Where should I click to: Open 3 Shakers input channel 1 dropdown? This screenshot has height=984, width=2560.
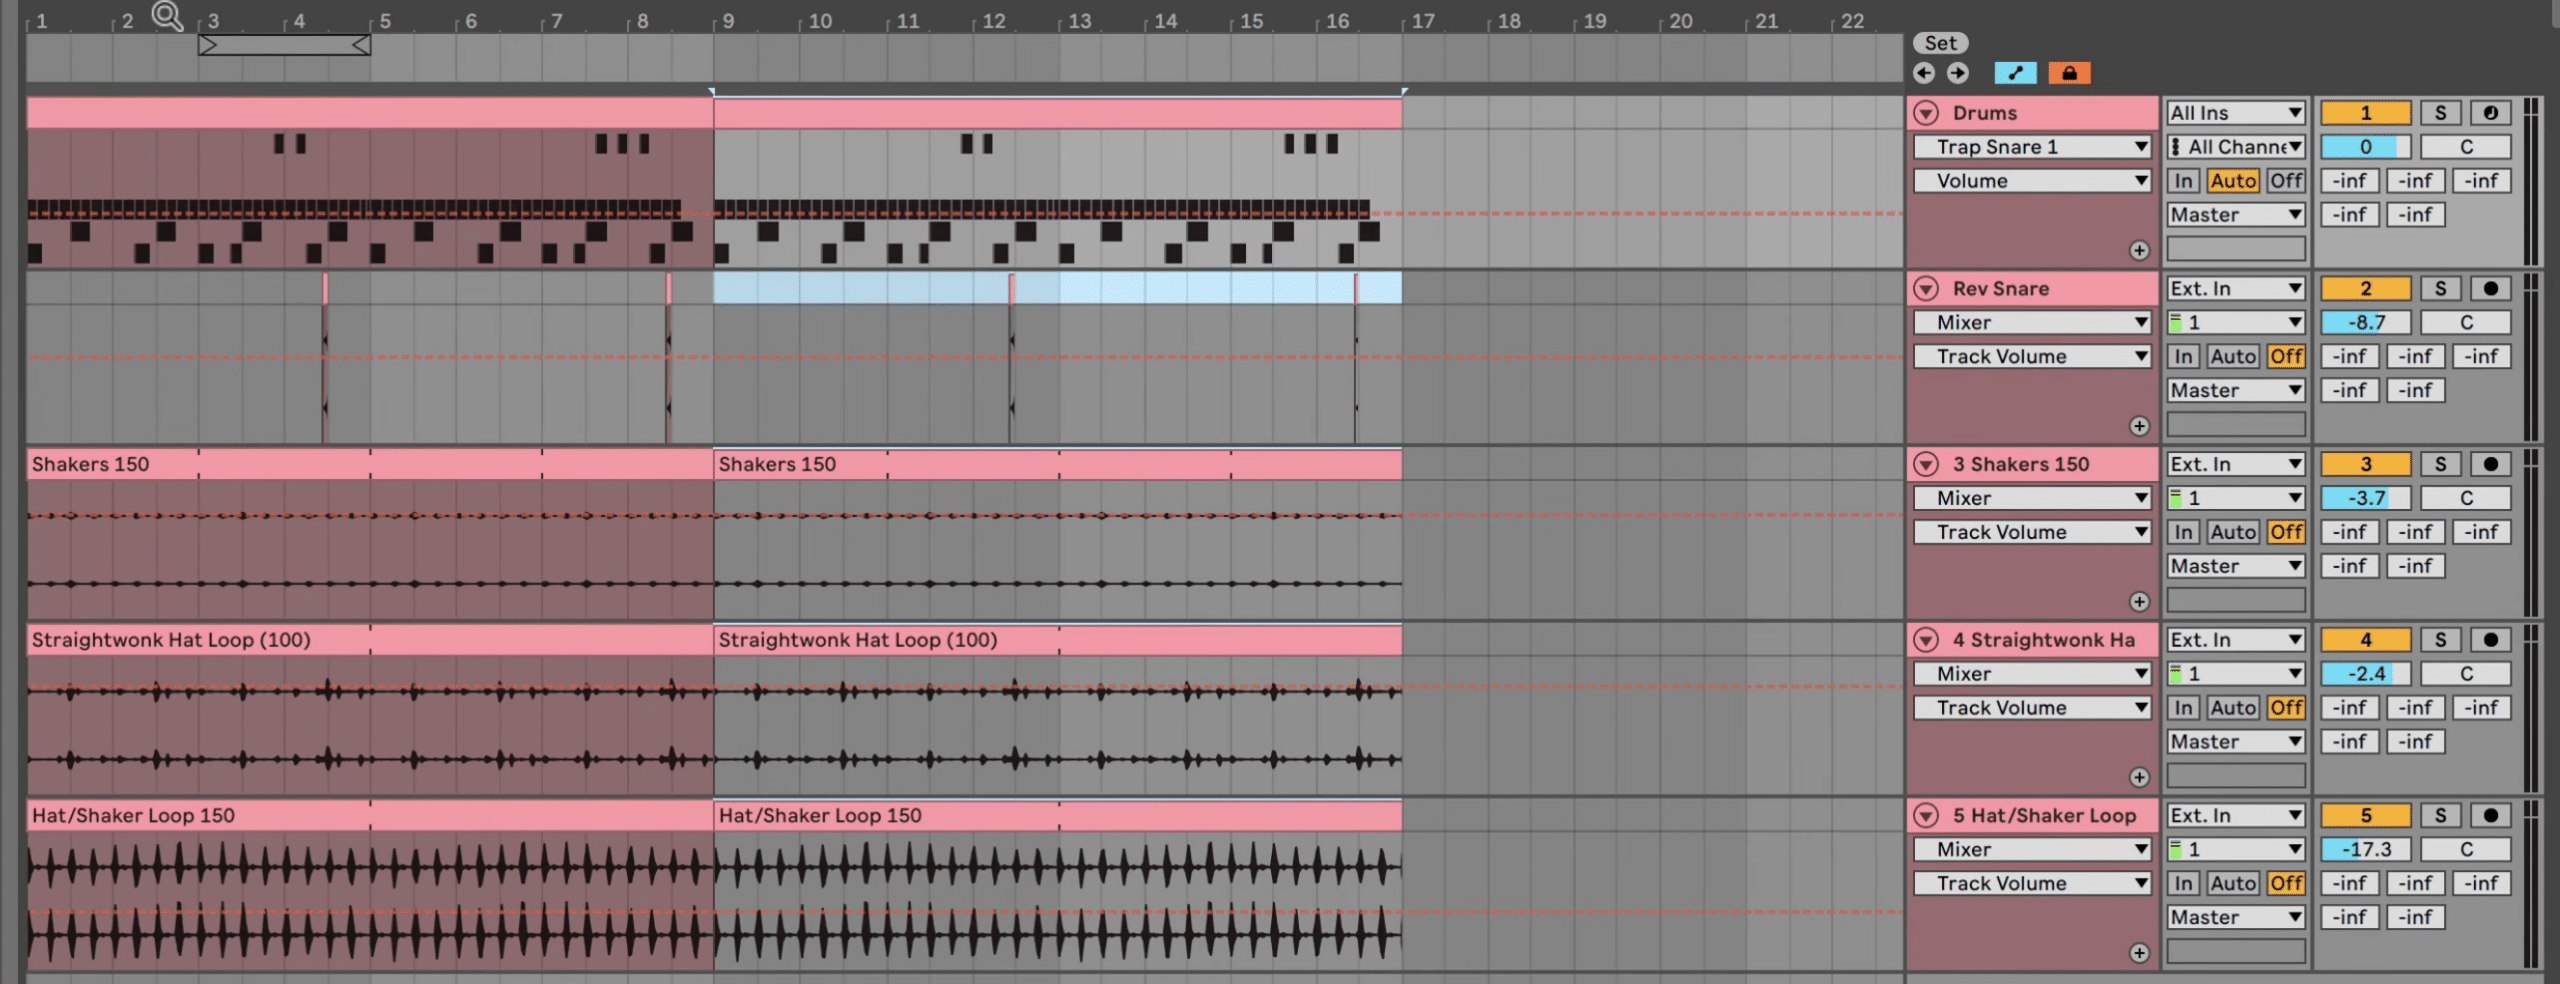click(x=2236, y=498)
